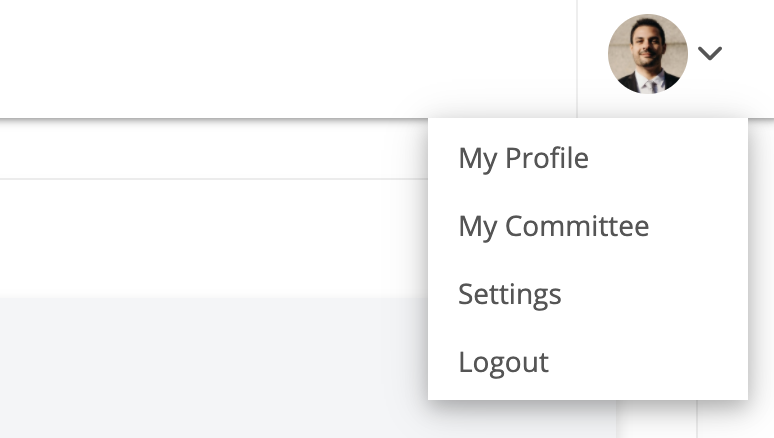Collapse the account menu chevron arrow
Viewport: 774px width, 438px height.
[x=710, y=53]
